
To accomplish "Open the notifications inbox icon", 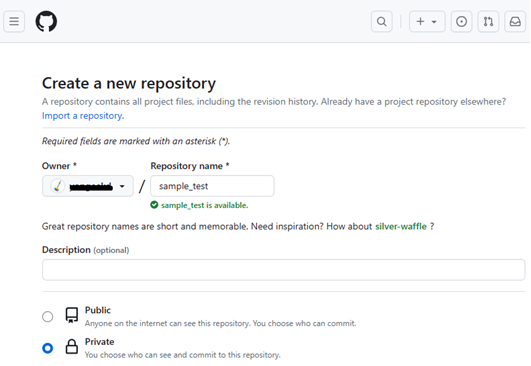I will pyautogui.click(x=515, y=21).
